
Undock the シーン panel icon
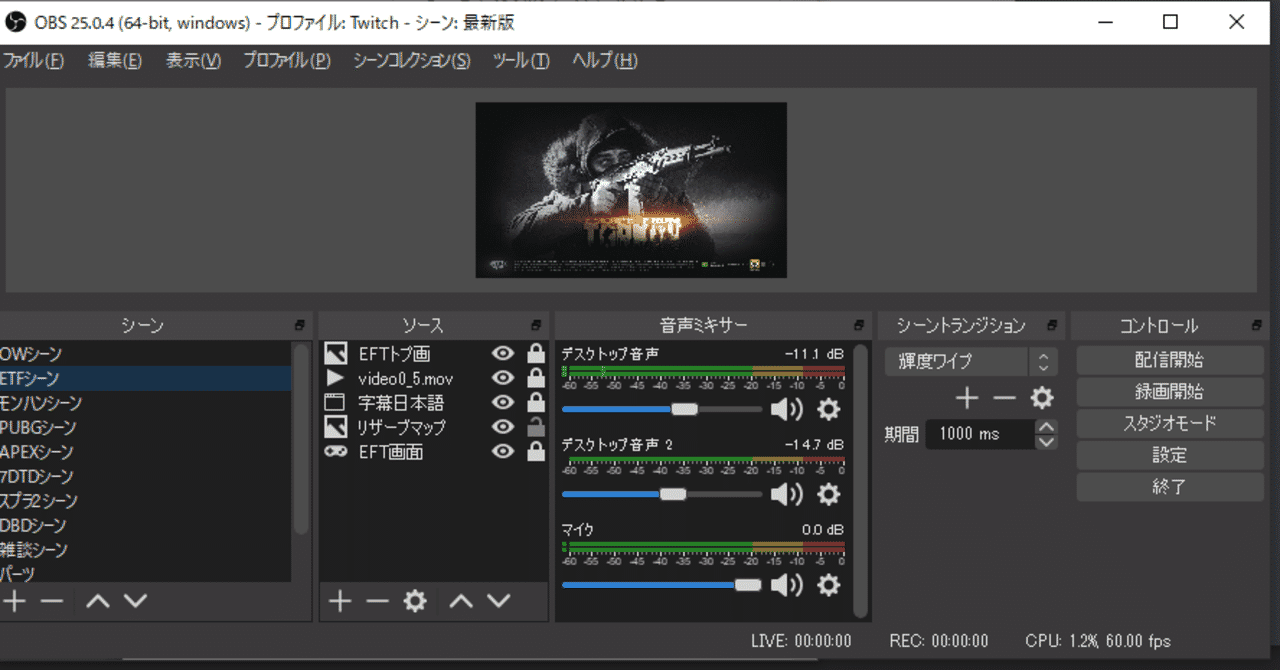click(300, 326)
